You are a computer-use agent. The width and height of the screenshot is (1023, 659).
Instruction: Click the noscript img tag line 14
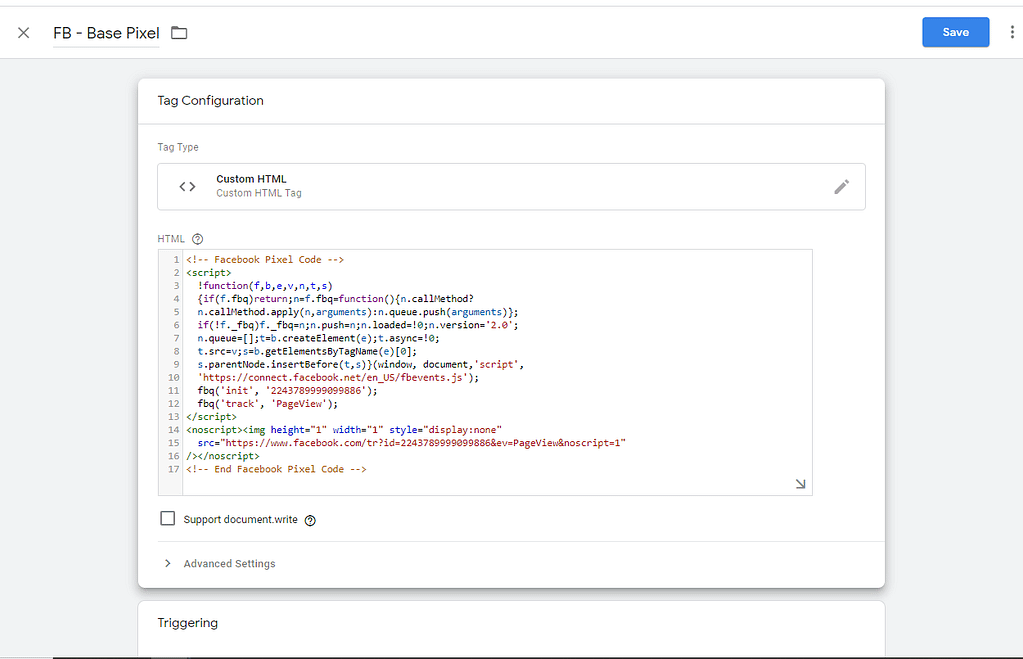coord(344,429)
